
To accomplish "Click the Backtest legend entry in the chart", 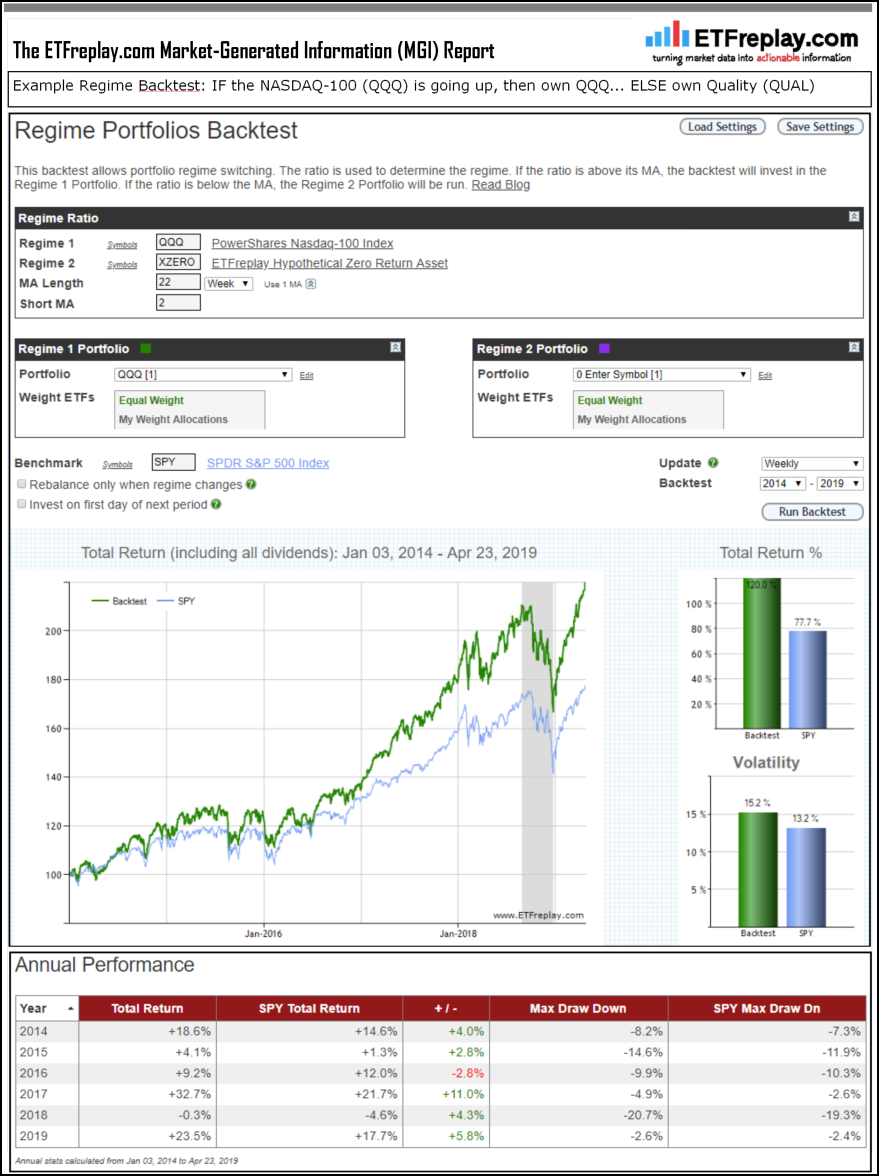I will pos(119,602).
